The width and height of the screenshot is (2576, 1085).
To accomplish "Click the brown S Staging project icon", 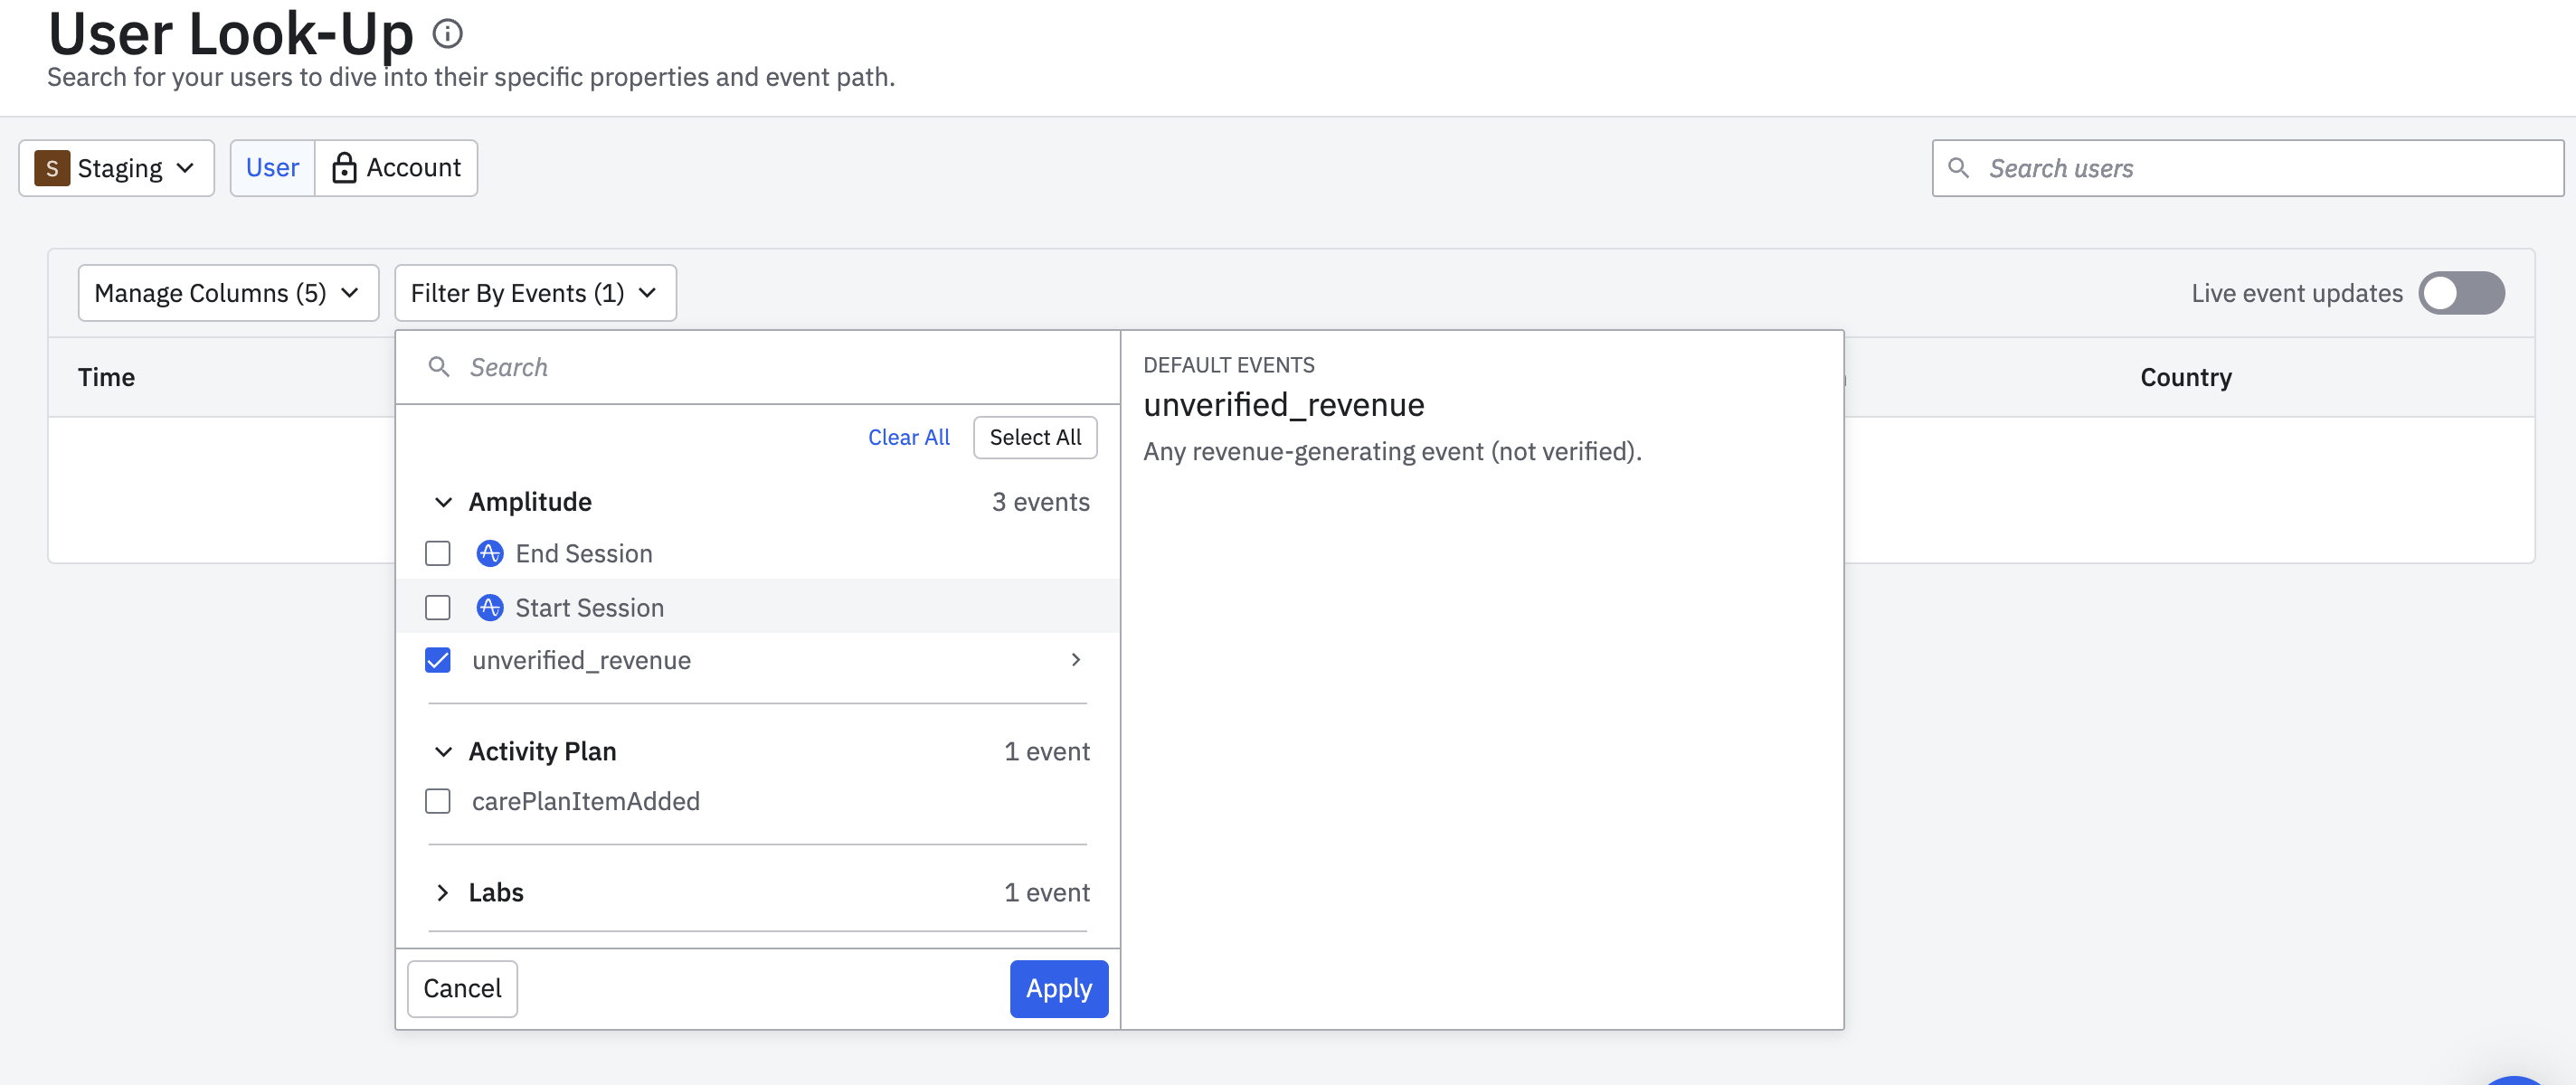I will click(52, 168).
